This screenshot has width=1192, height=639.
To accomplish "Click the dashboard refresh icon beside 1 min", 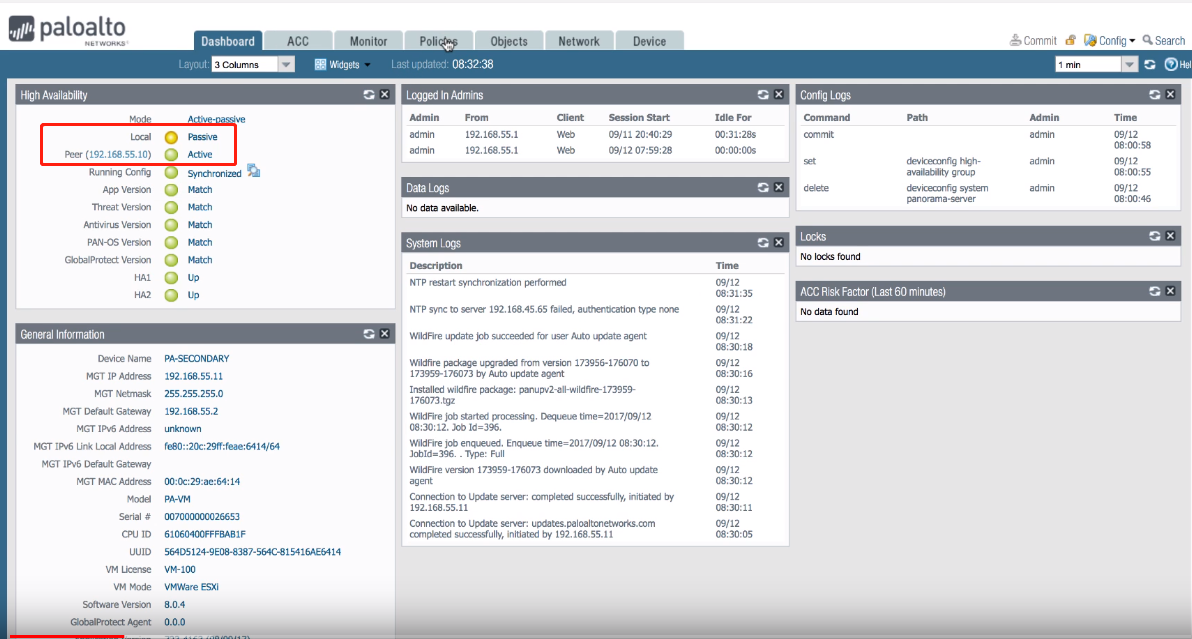I will pyautogui.click(x=1150, y=65).
